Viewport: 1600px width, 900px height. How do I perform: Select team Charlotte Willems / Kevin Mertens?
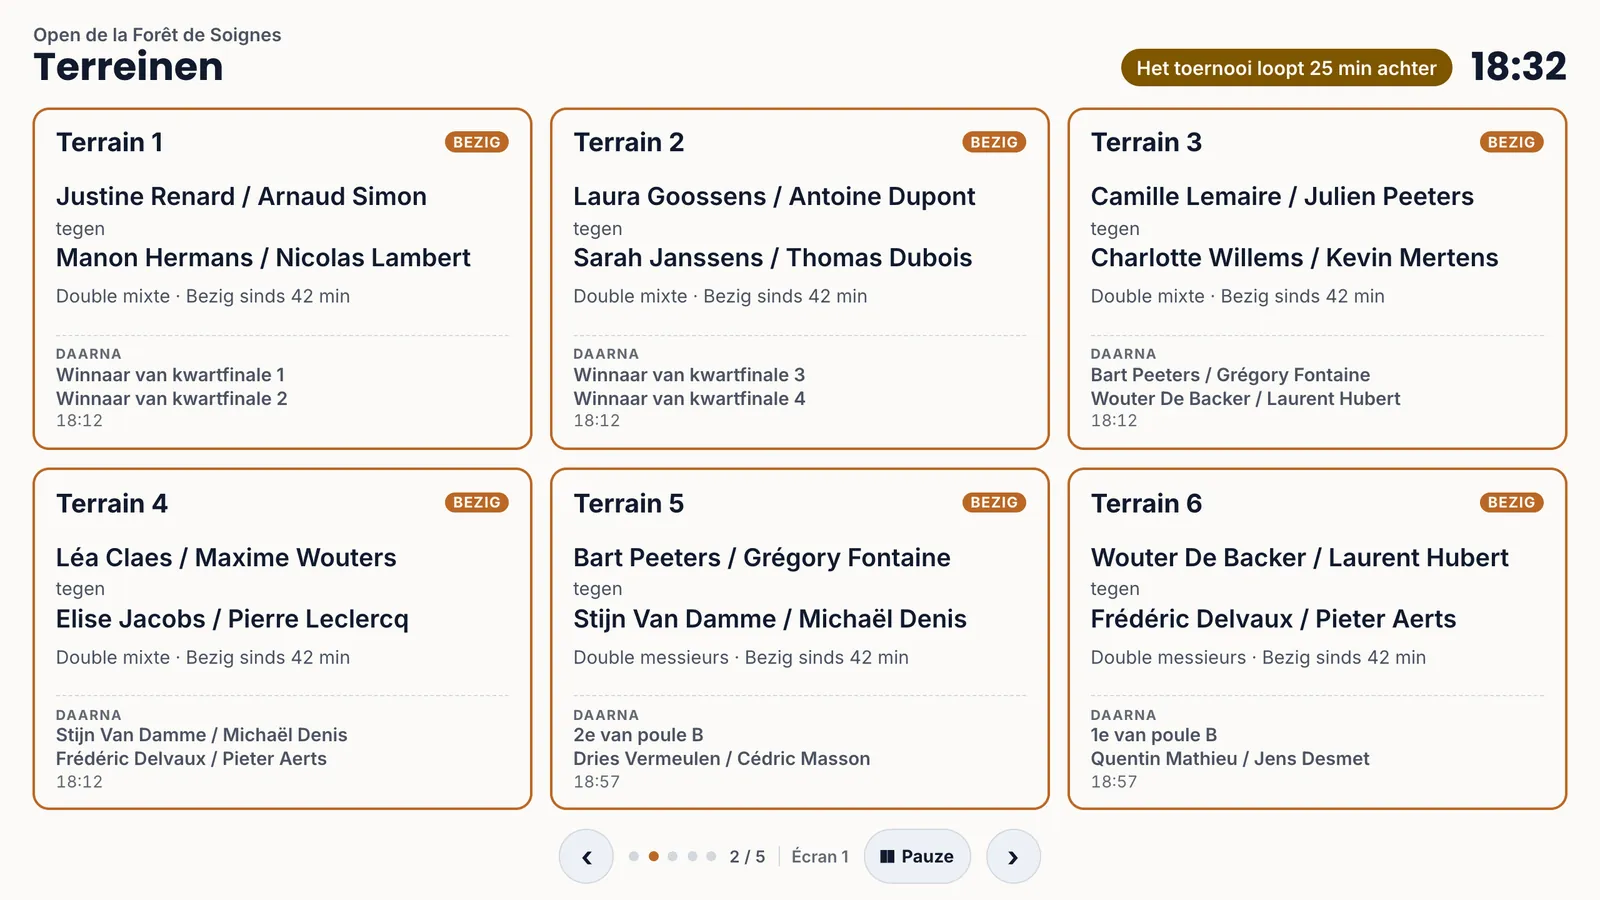[x=1294, y=257]
